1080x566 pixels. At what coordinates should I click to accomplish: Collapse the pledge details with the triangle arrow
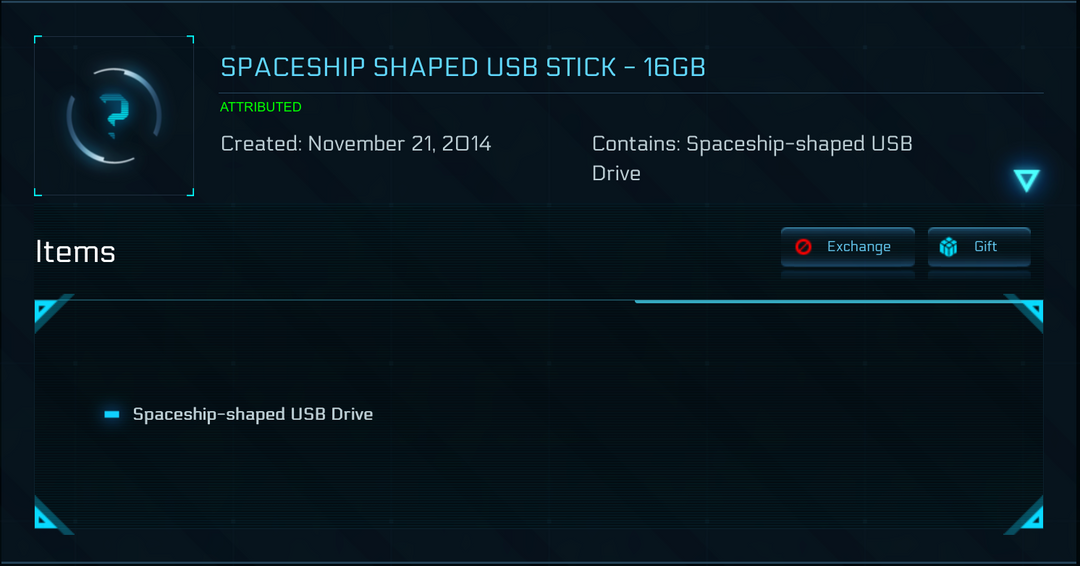point(1026,180)
